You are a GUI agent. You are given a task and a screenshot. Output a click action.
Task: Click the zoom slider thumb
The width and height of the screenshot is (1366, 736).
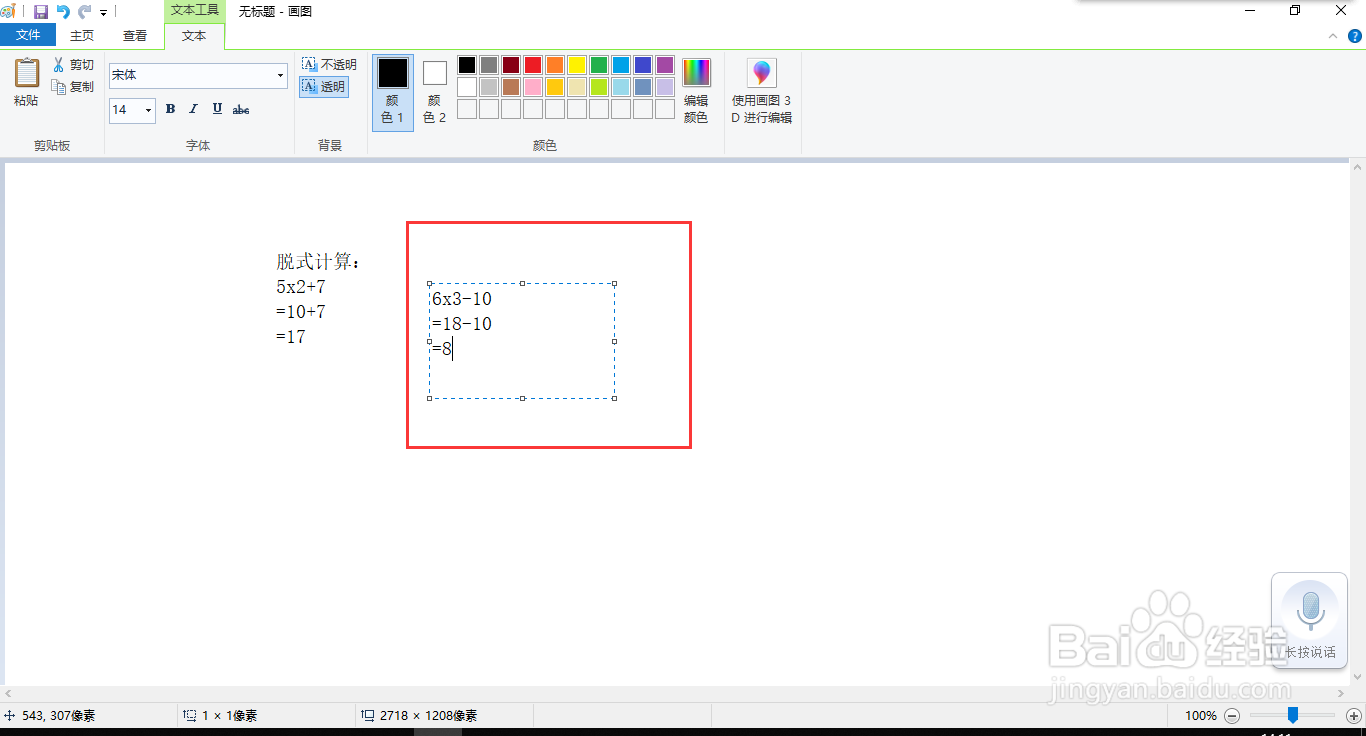[1292, 715]
